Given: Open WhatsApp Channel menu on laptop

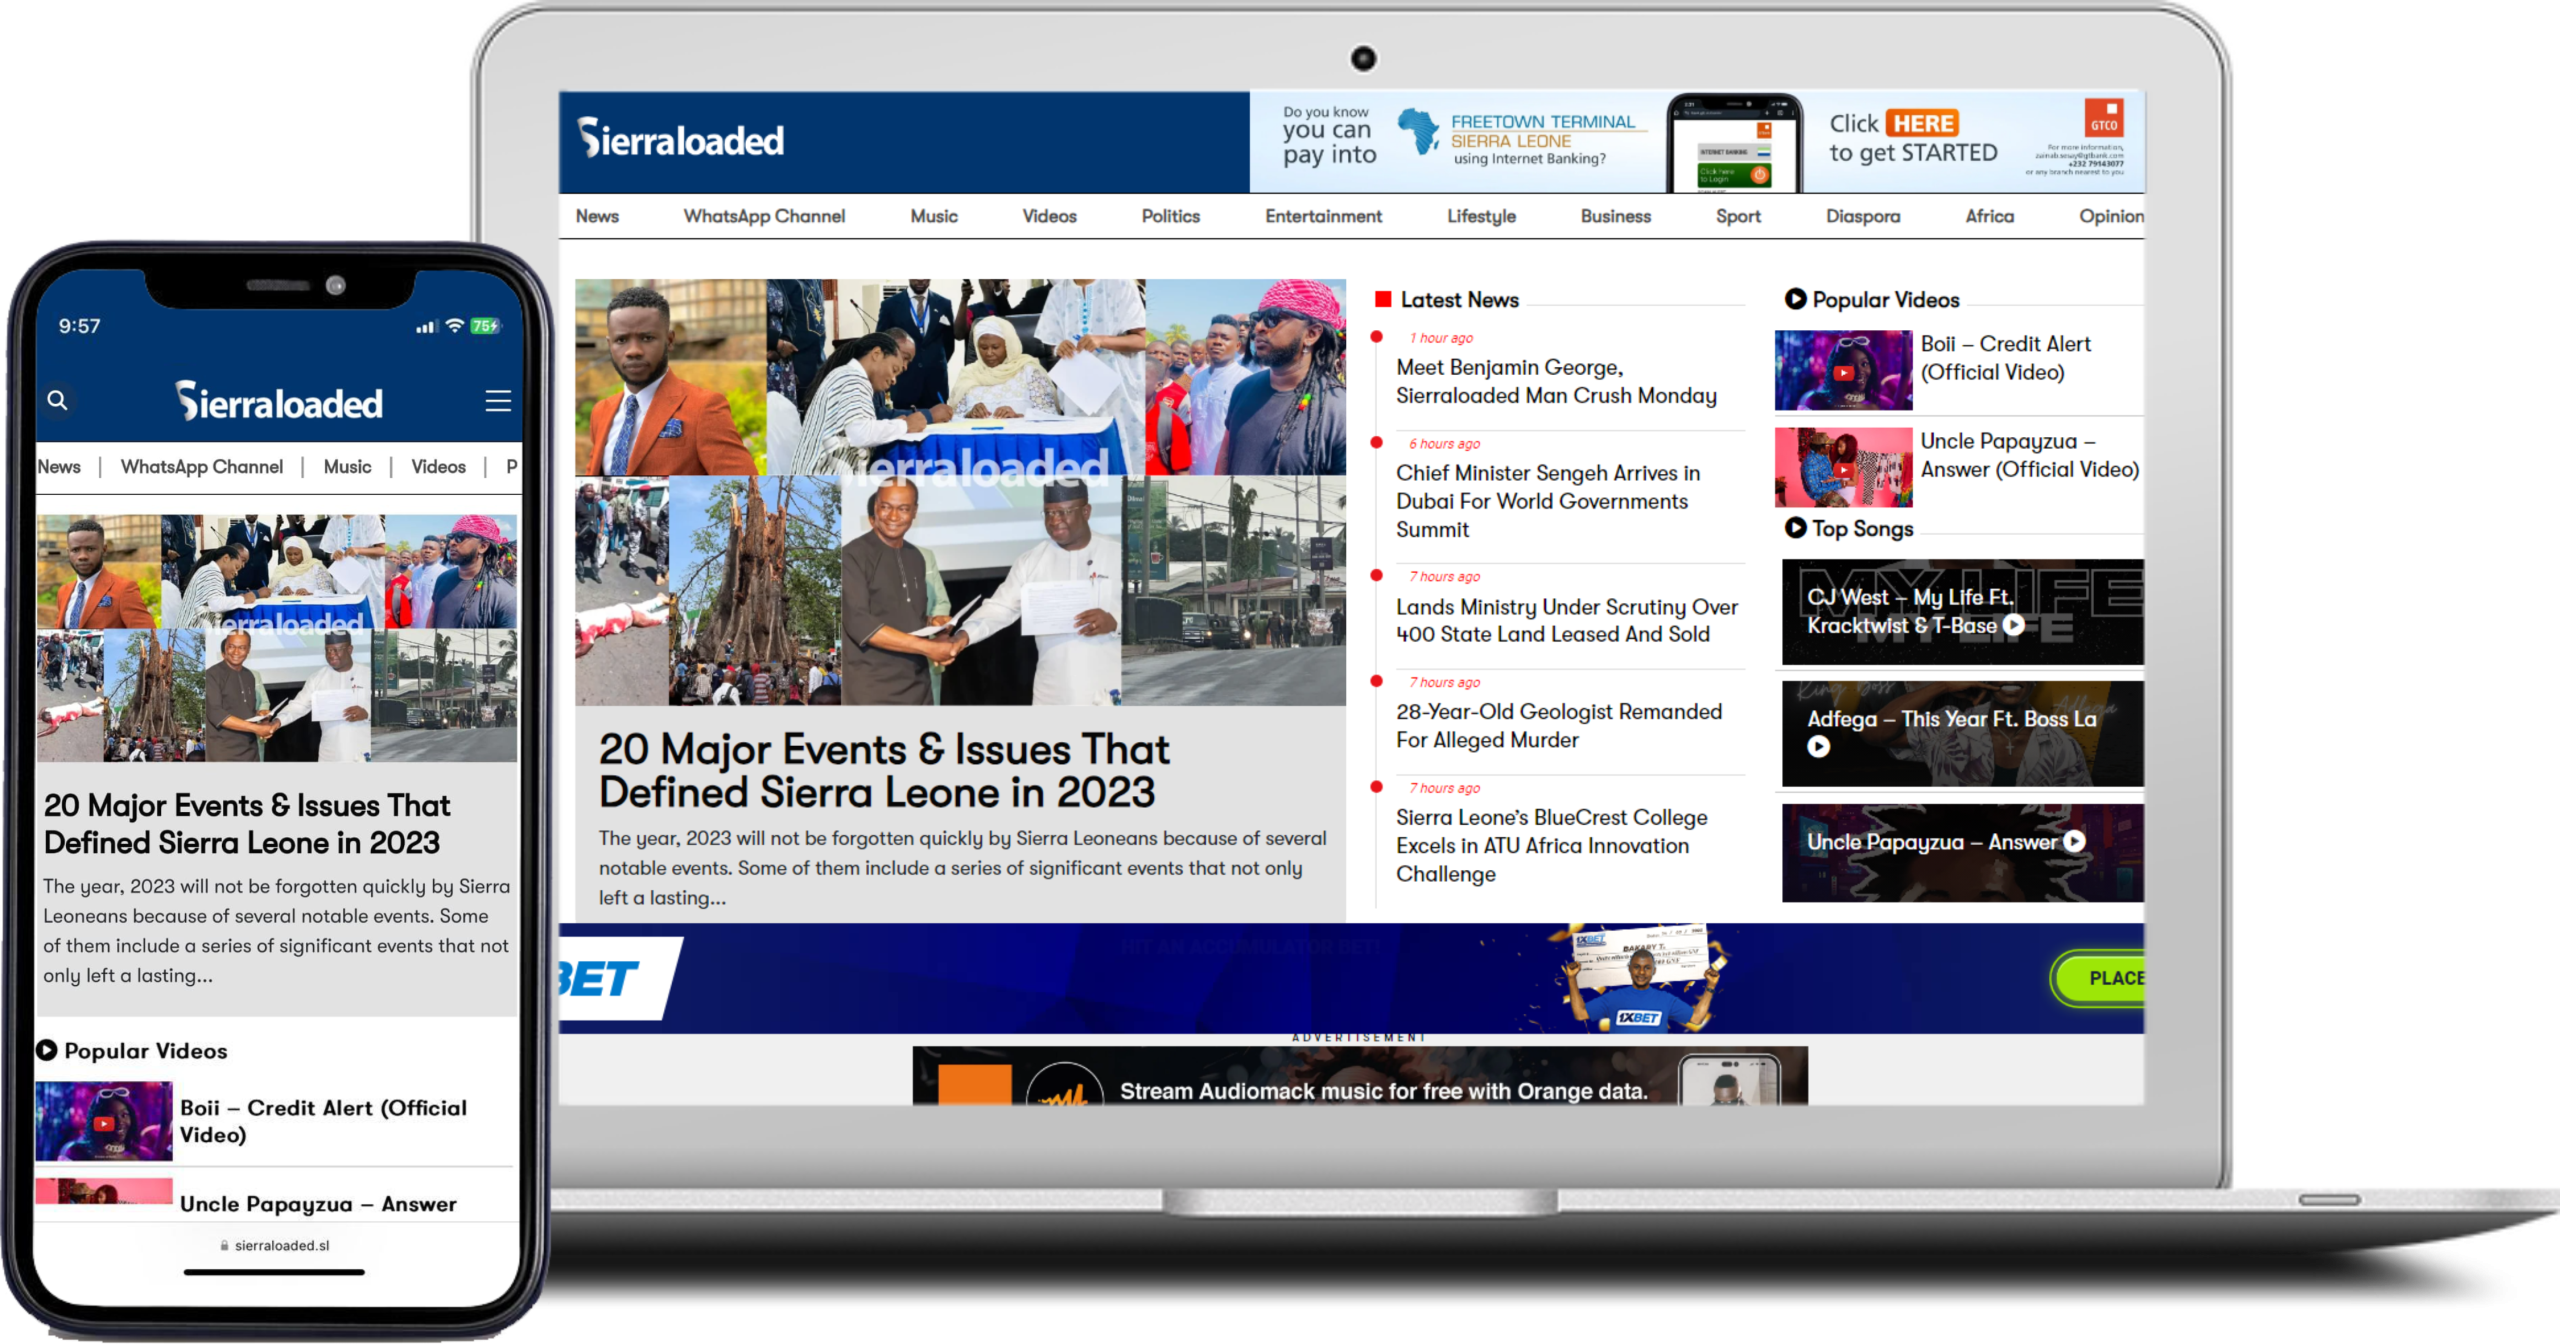Looking at the screenshot, I should [764, 216].
